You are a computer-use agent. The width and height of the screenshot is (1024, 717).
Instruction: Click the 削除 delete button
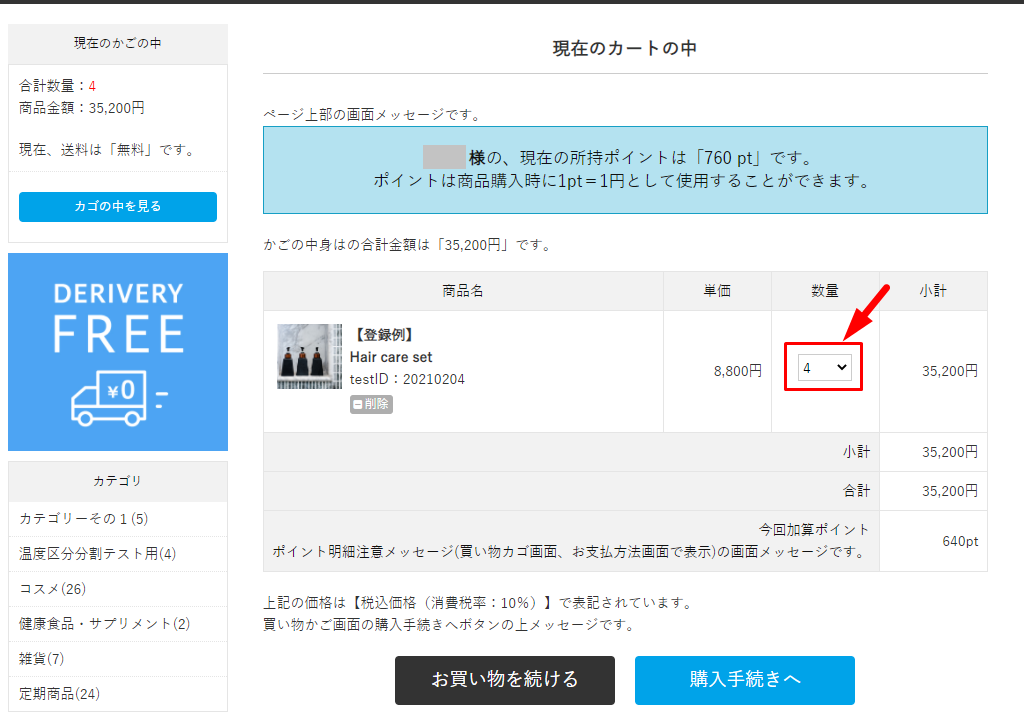371,404
